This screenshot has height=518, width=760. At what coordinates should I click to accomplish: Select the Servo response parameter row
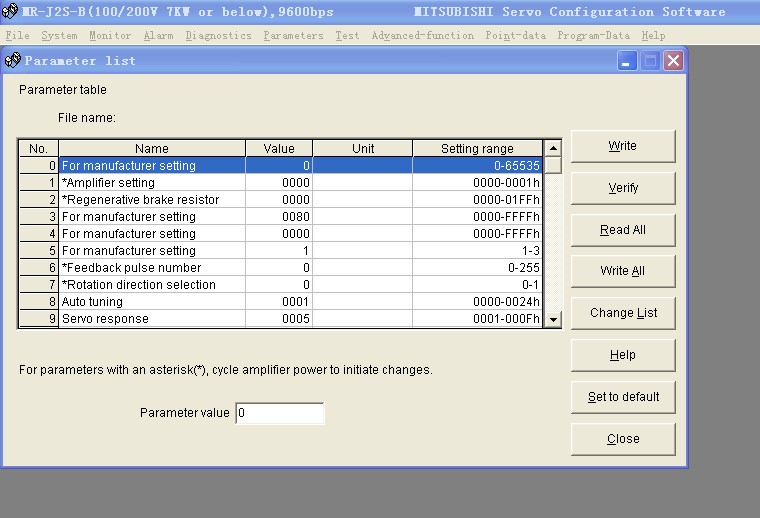[152, 319]
